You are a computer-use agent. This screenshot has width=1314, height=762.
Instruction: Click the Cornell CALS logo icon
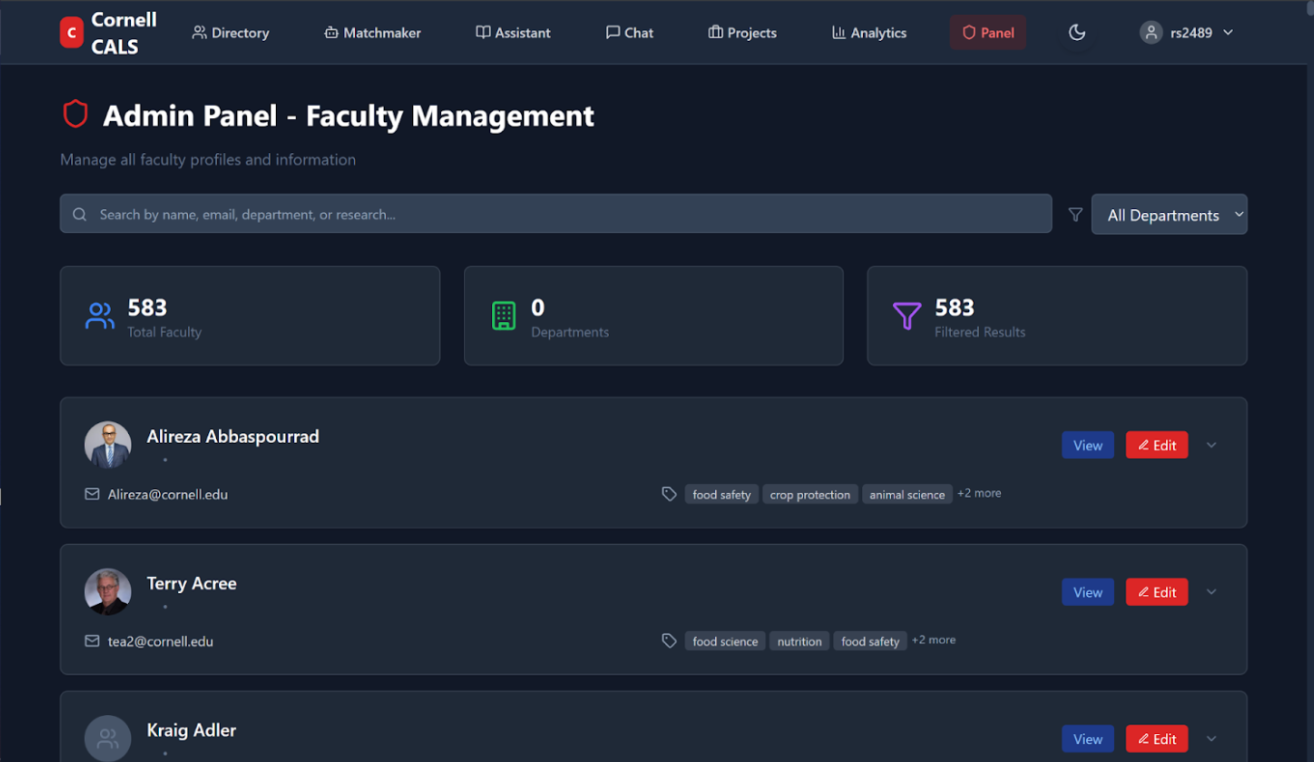[x=71, y=31]
